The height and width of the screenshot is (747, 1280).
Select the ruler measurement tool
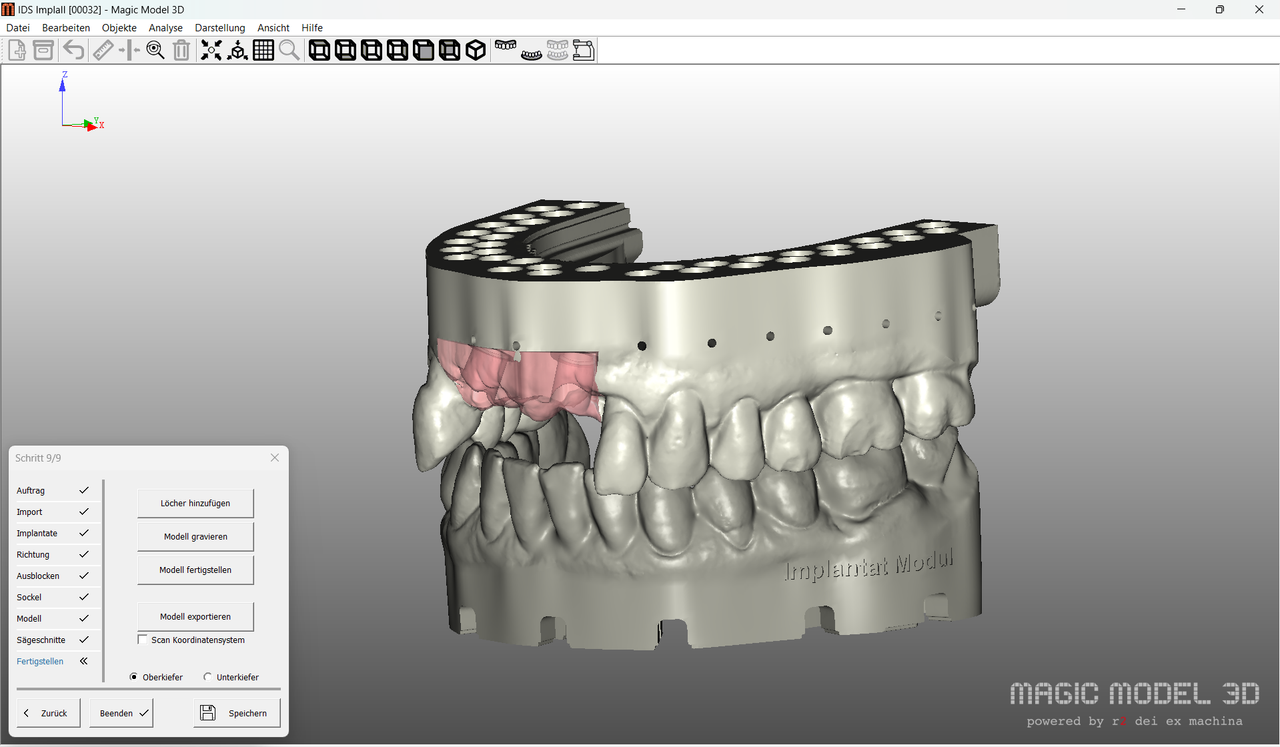tap(103, 50)
